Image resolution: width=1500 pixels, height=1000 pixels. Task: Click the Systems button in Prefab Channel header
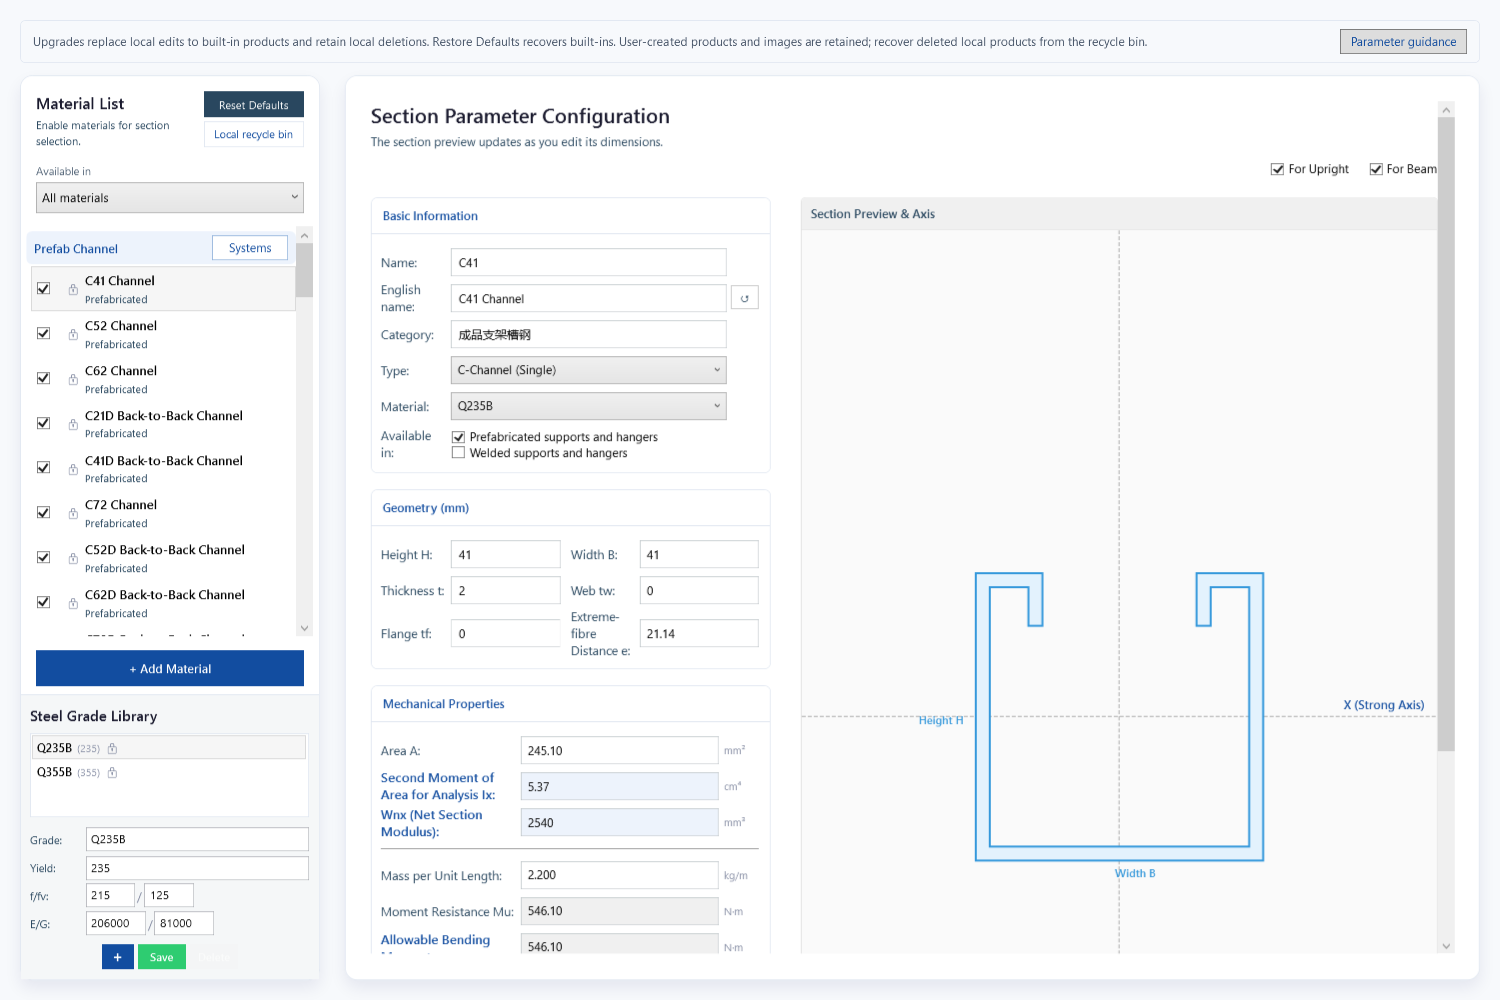250,248
